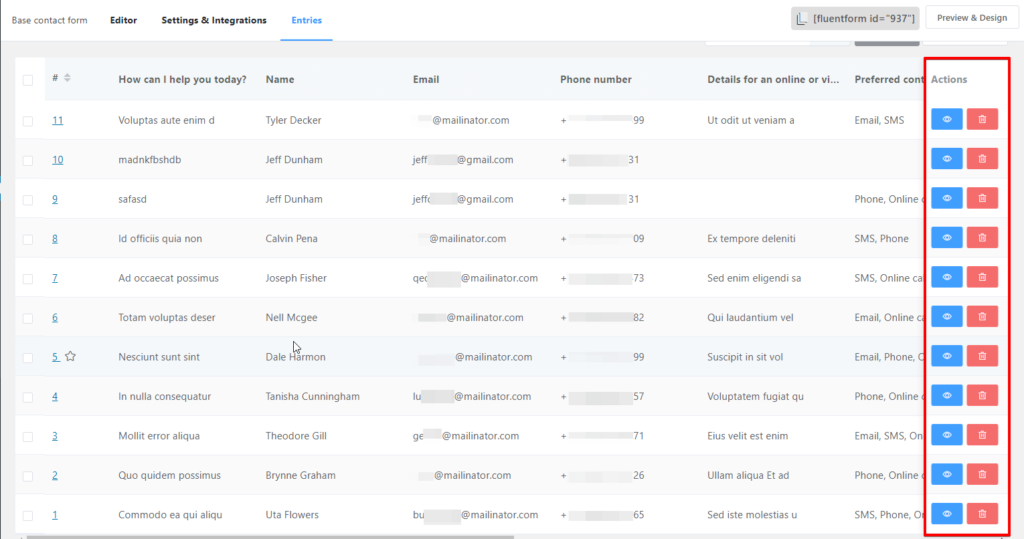
Task: Select the Entries tab
Action: [306, 20]
